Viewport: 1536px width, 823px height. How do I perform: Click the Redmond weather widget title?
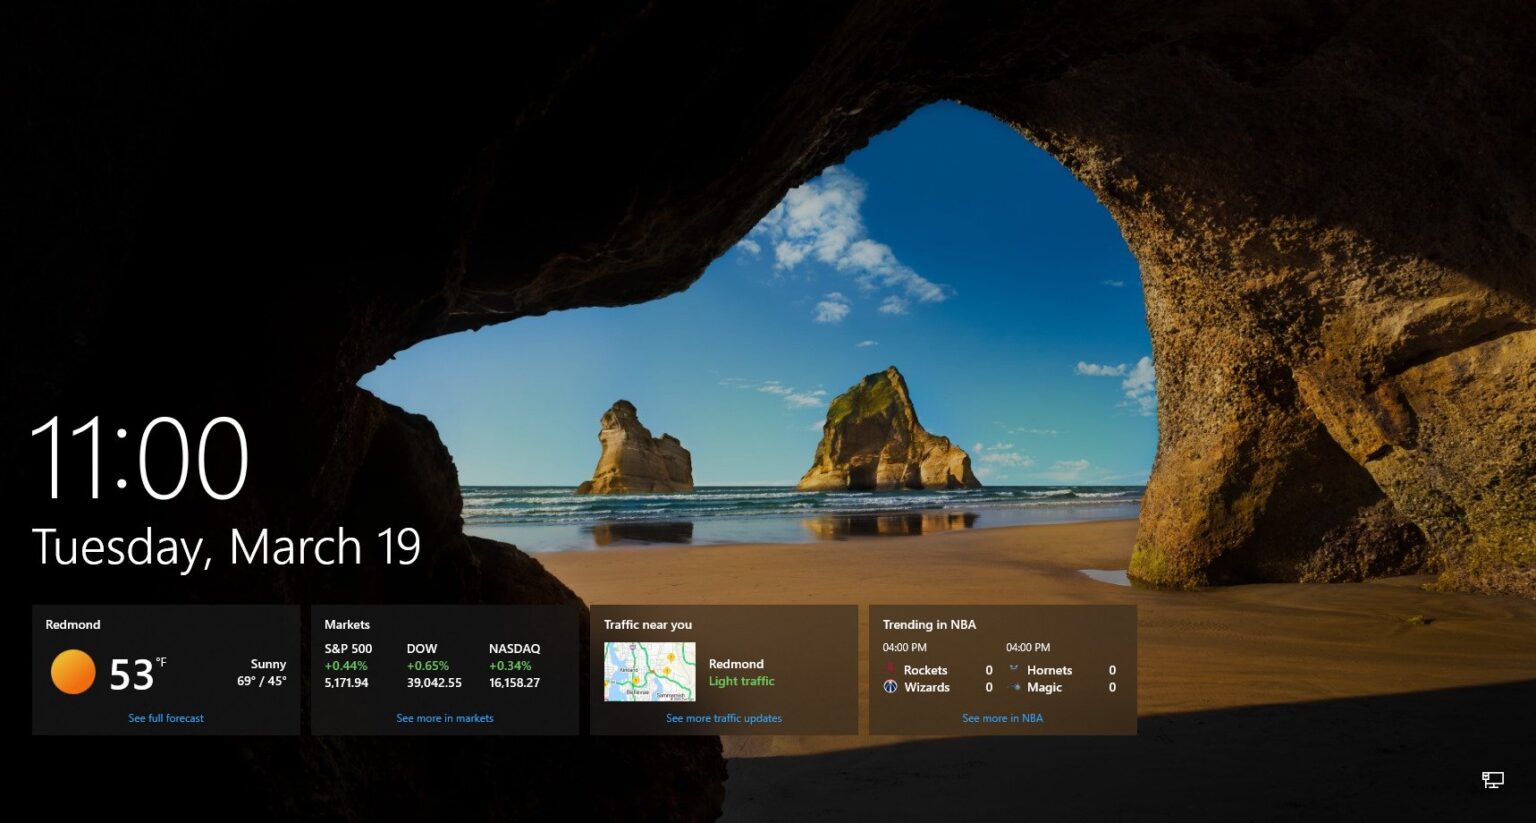[x=72, y=624]
